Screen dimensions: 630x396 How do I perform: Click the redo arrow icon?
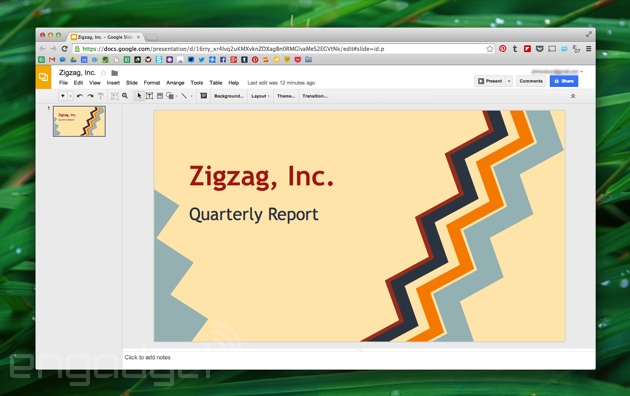point(90,96)
